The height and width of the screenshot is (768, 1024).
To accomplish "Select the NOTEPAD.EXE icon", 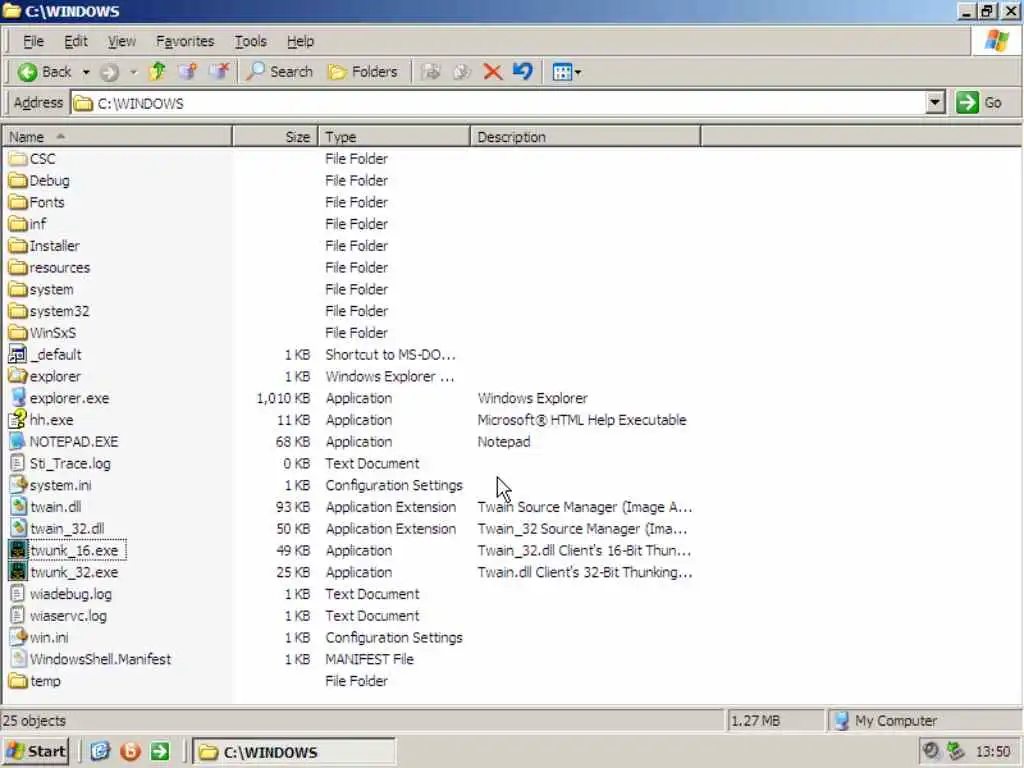I will (18, 441).
